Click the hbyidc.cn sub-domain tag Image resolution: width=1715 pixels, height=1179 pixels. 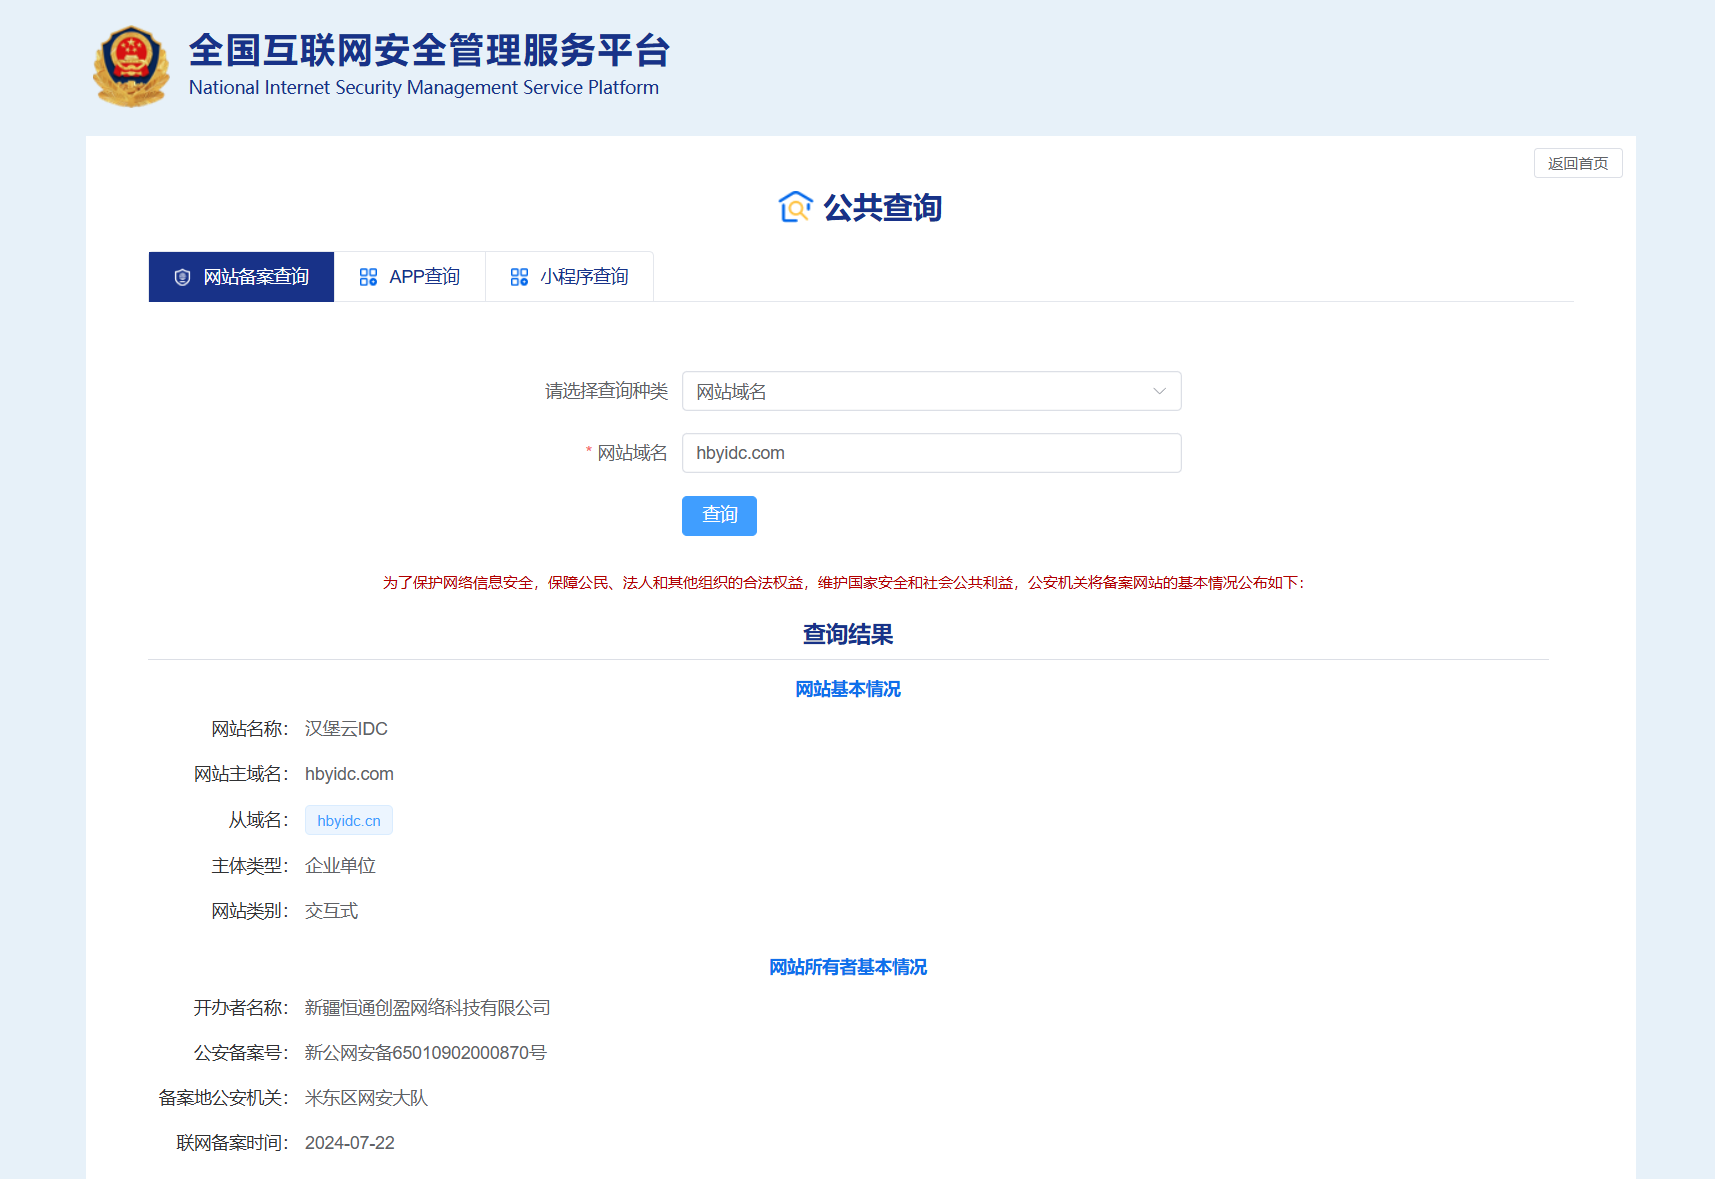(x=349, y=820)
